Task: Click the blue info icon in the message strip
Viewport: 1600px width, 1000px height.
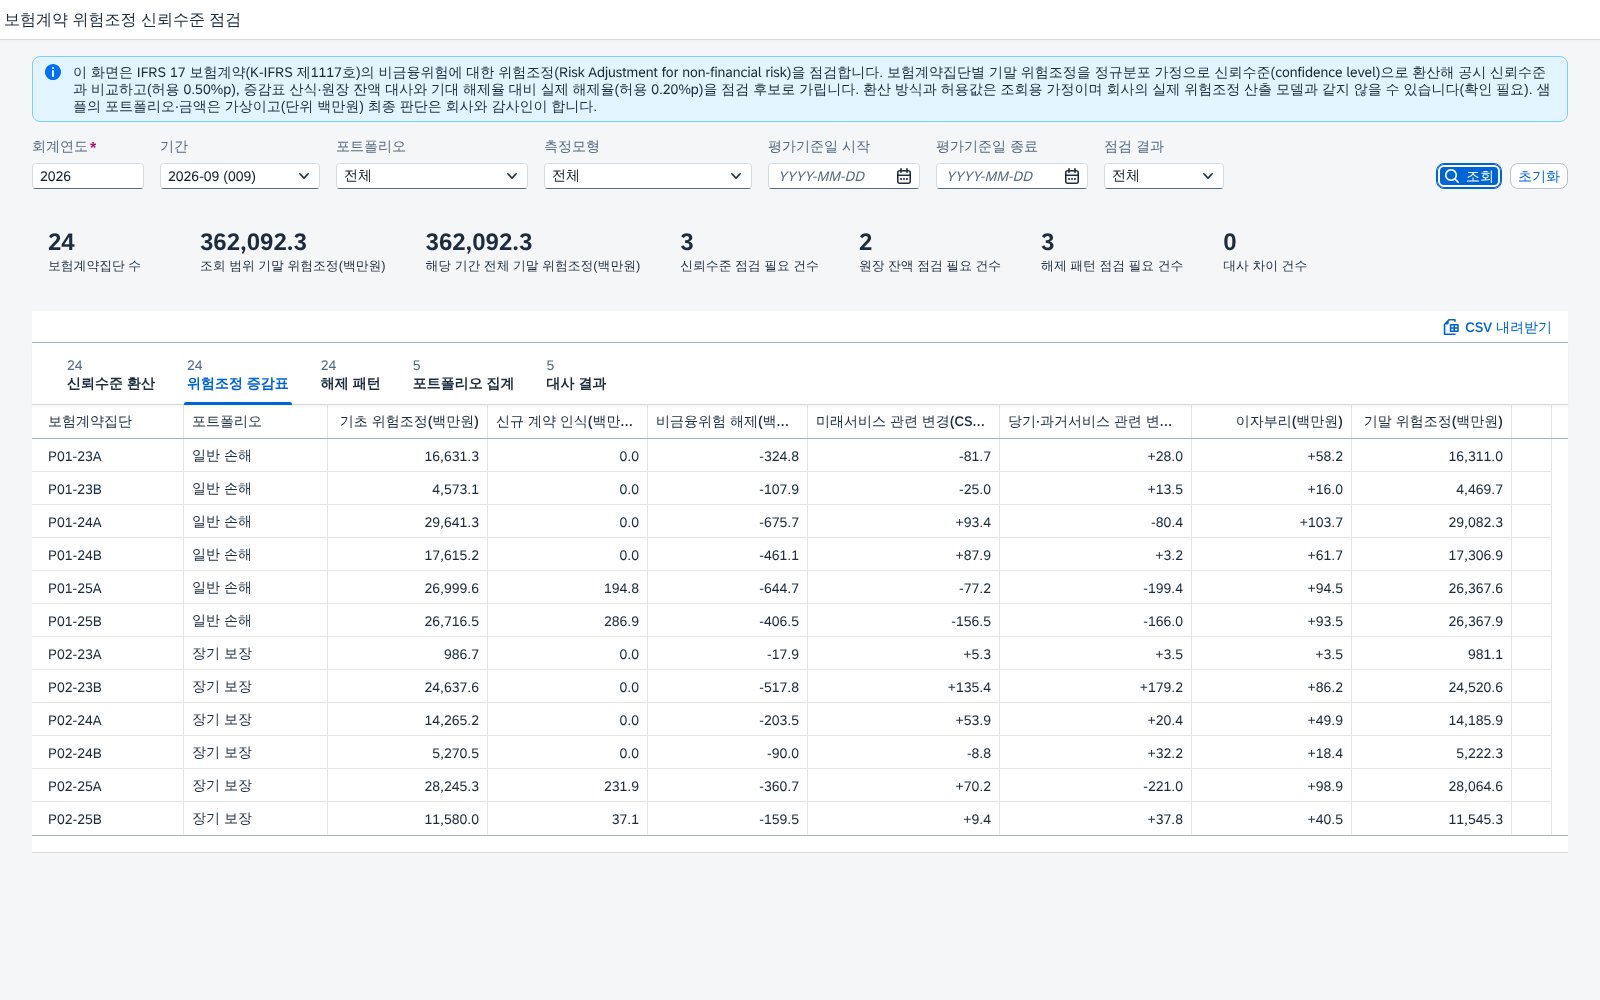Action: click(x=53, y=72)
